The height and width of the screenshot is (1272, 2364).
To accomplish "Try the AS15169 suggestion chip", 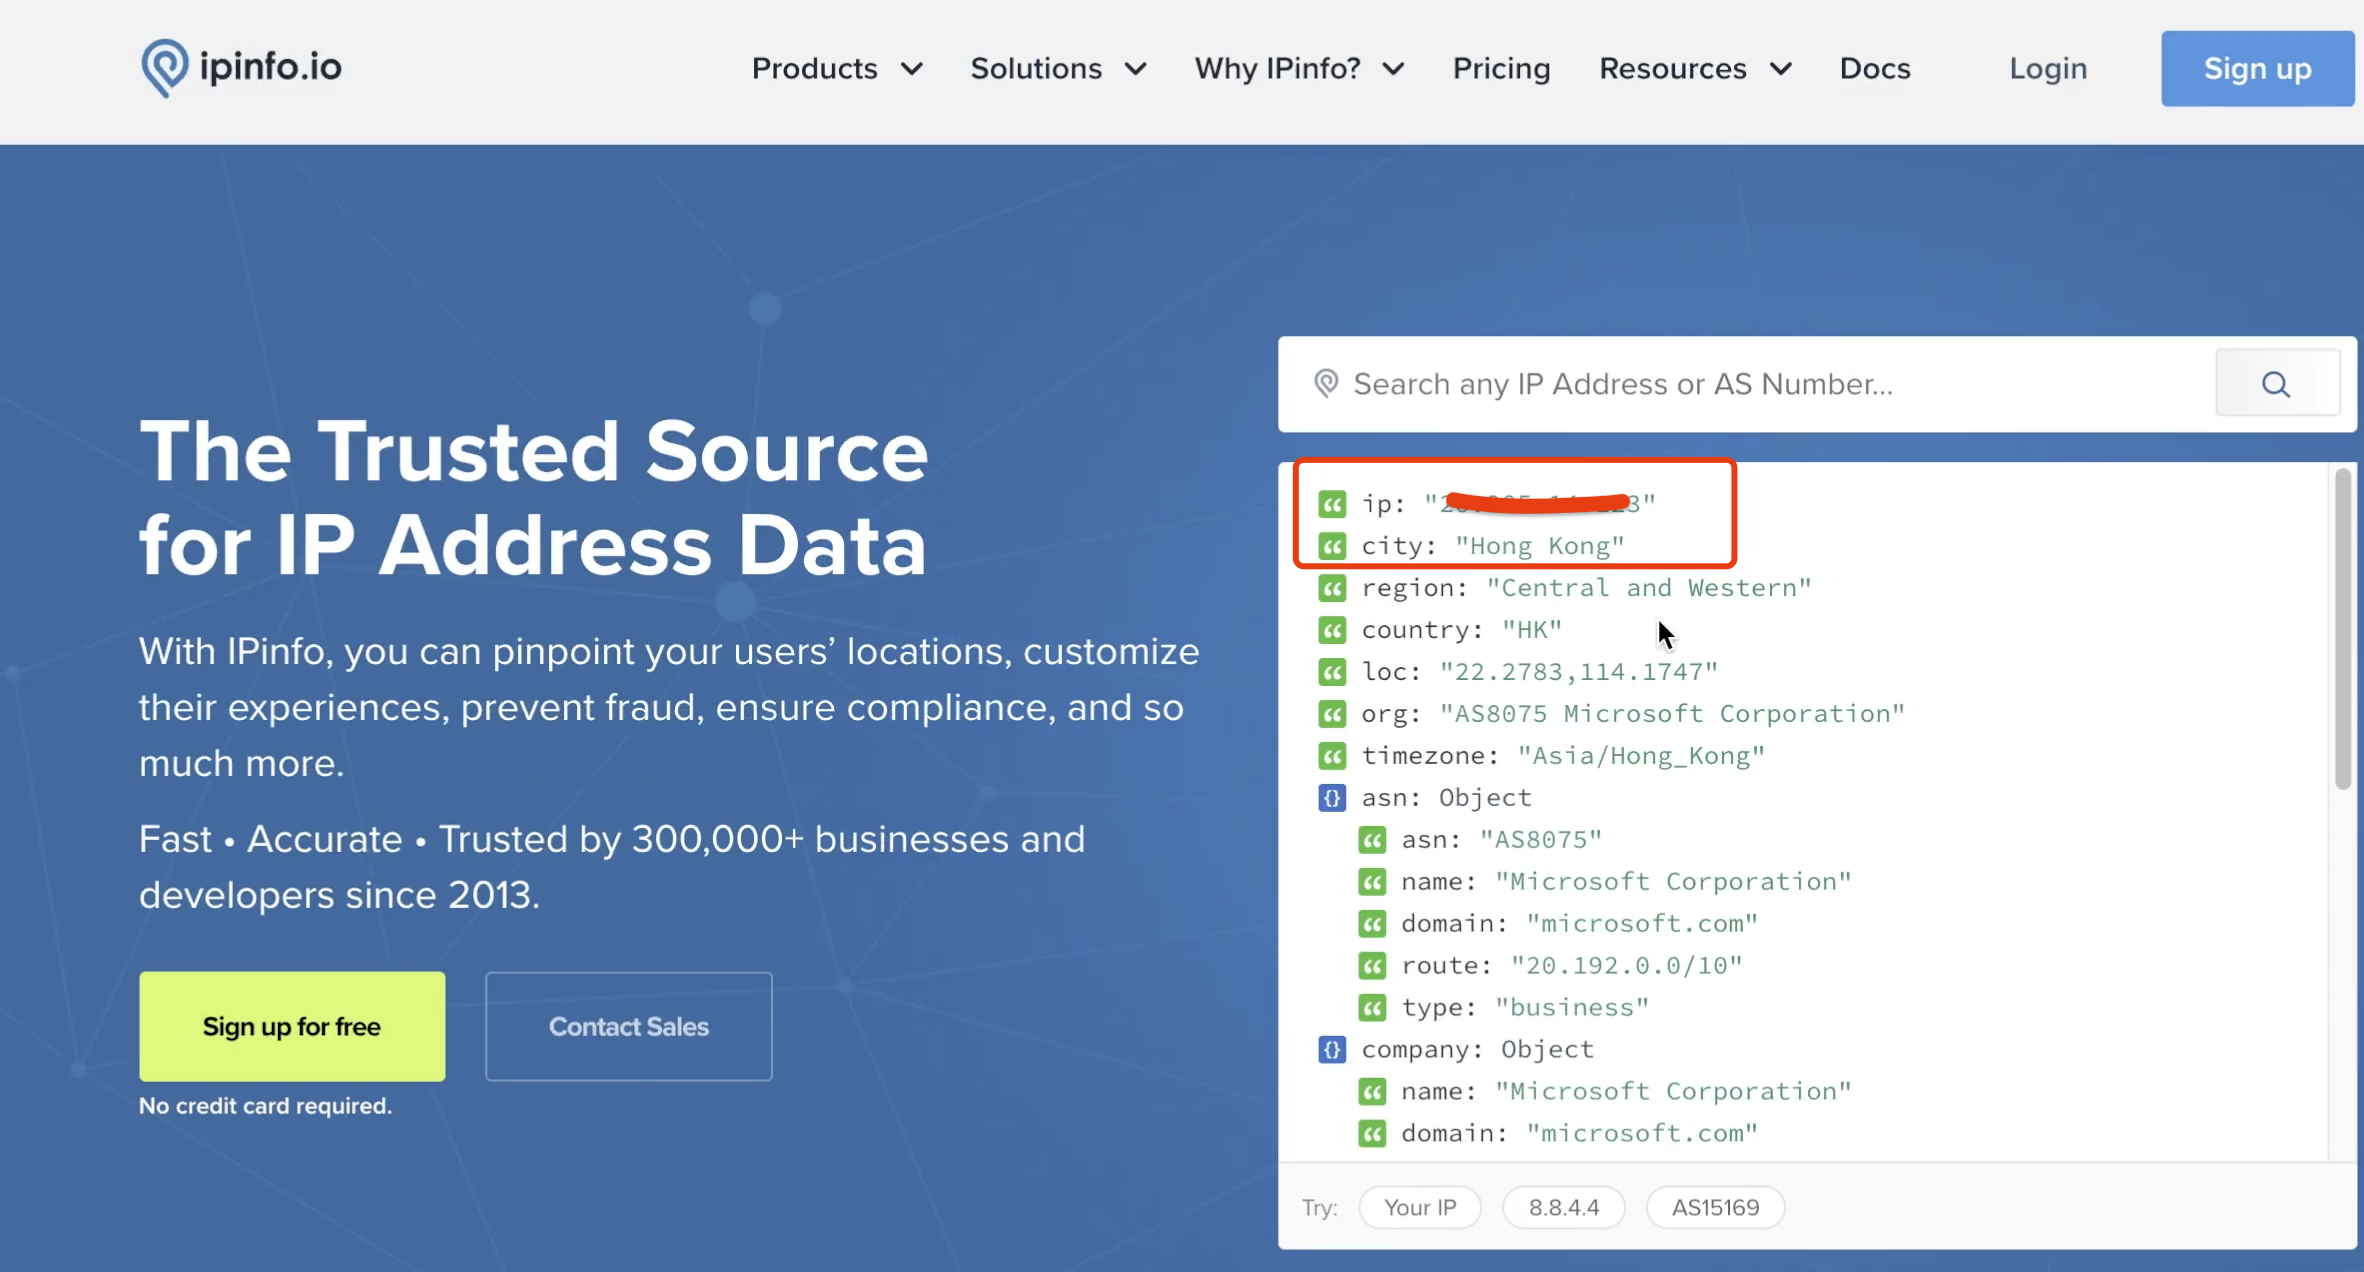I will coord(1715,1207).
